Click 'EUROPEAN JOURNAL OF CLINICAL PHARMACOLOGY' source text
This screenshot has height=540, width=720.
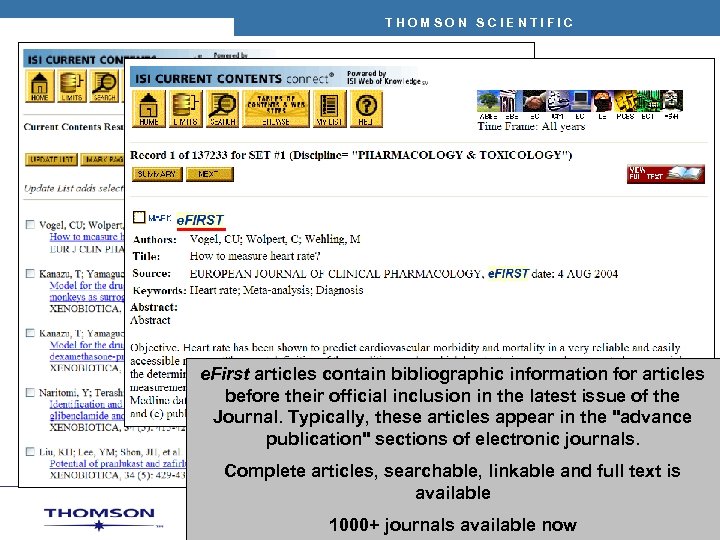(335, 274)
